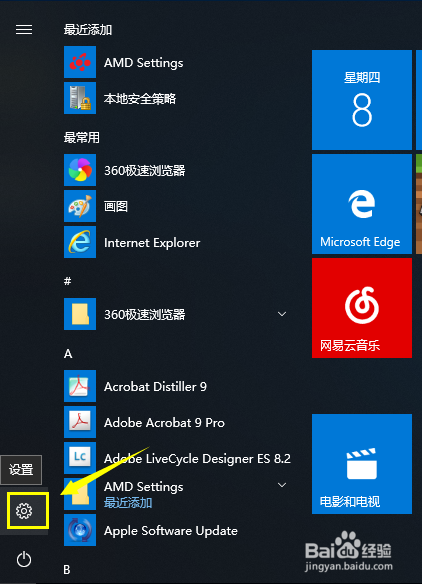Launch AMD Settings under recently added

[x=175, y=62]
